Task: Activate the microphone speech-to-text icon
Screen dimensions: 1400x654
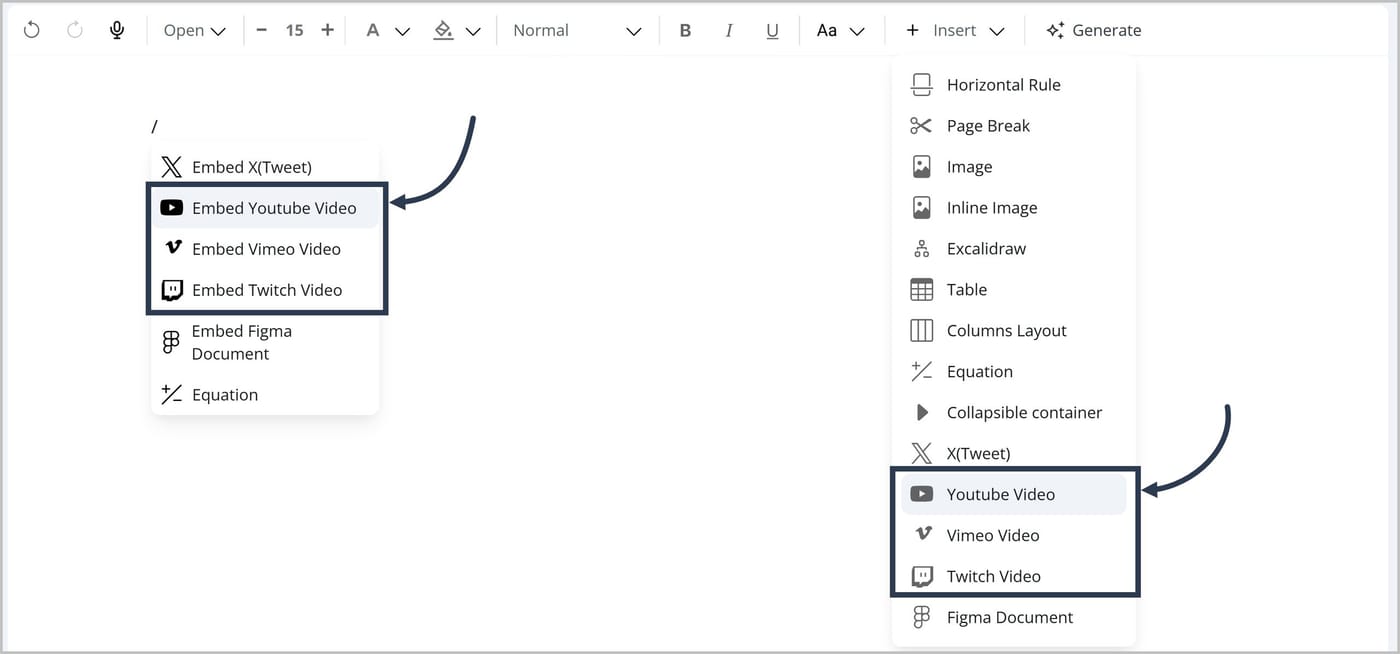Action: 117,30
